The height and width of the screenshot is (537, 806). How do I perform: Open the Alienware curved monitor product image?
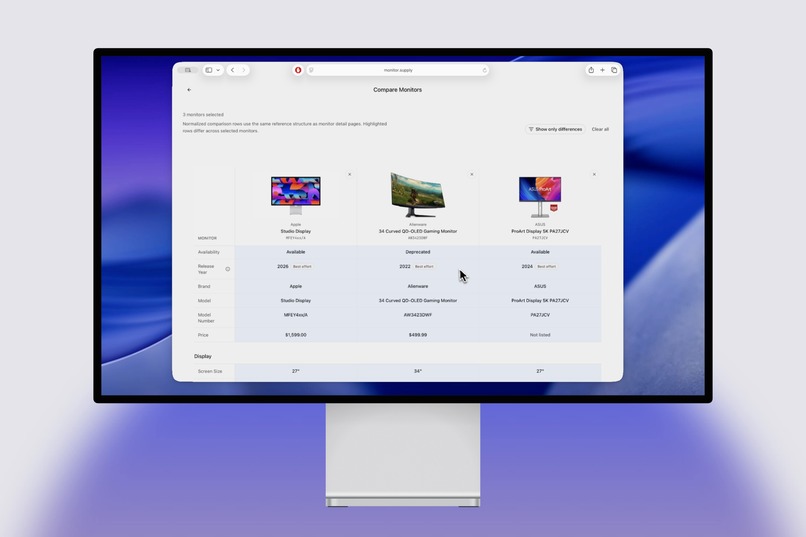click(x=418, y=195)
